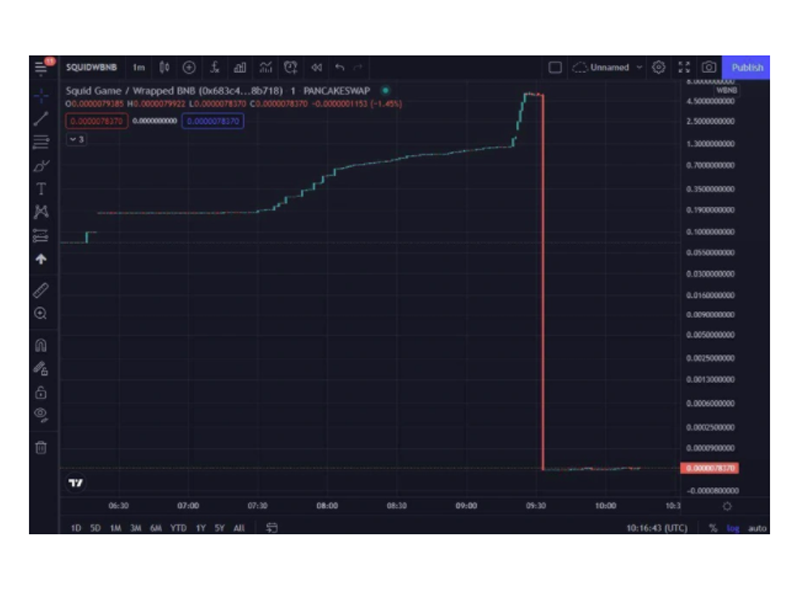Expand the Unnamed layout dropdown arrow
800x600 pixels.
(x=639, y=67)
